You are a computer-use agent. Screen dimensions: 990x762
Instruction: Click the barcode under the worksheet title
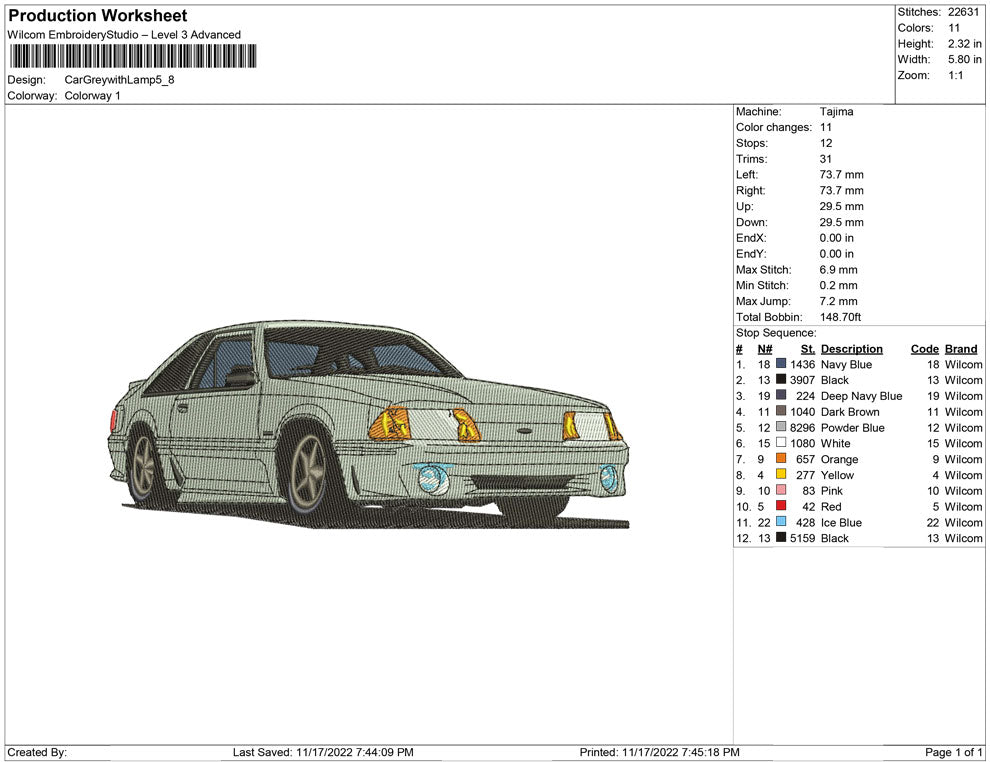[x=131, y=56]
